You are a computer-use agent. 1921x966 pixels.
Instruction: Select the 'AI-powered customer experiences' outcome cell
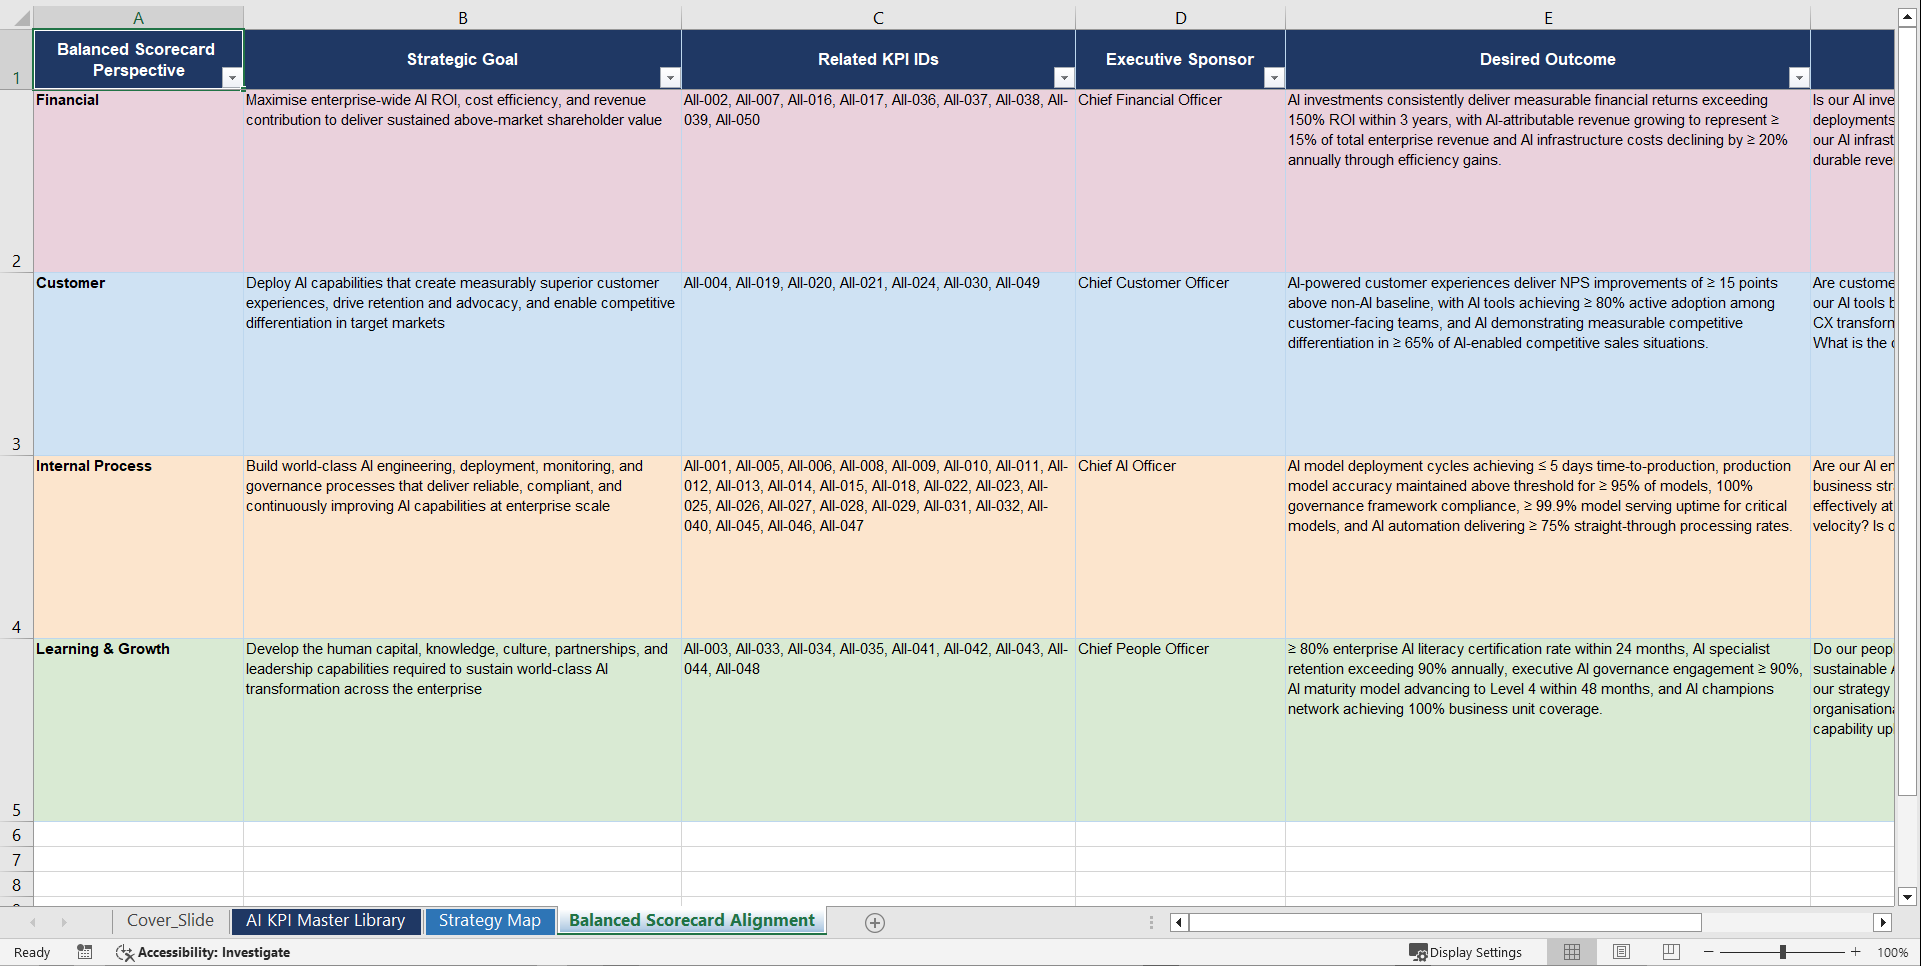pos(1548,364)
